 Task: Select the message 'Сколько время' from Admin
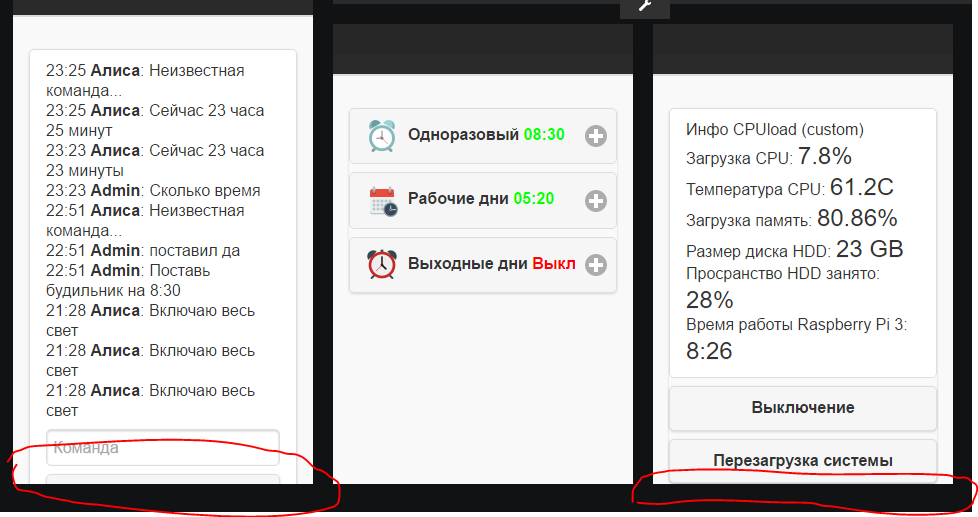pyautogui.click(x=205, y=190)
